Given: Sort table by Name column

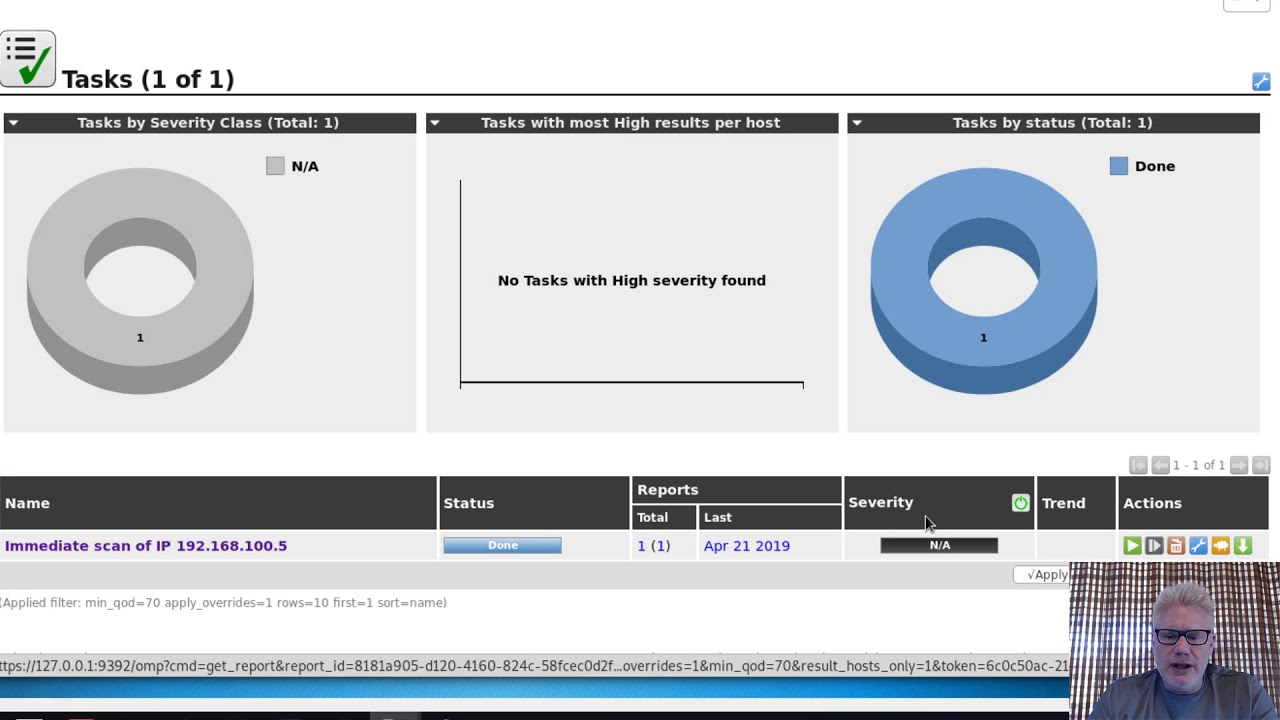Looking at the screenshot, I should (27, 503).
